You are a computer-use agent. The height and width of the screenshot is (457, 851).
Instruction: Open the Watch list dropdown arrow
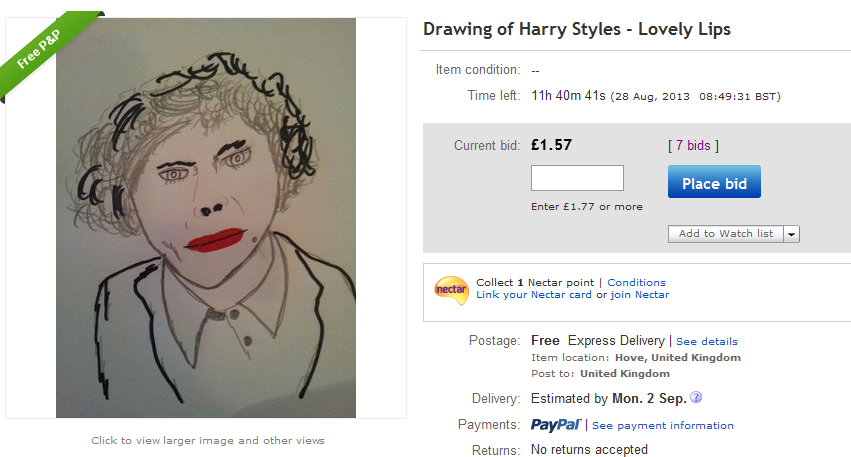point(791,234)
